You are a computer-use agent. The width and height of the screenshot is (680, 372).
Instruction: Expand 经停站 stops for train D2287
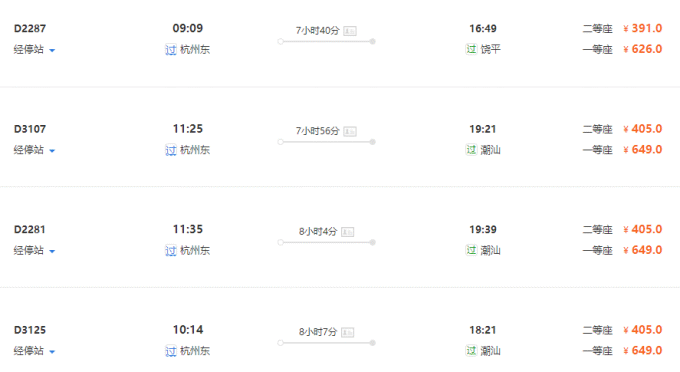click(x=34, y=50)
